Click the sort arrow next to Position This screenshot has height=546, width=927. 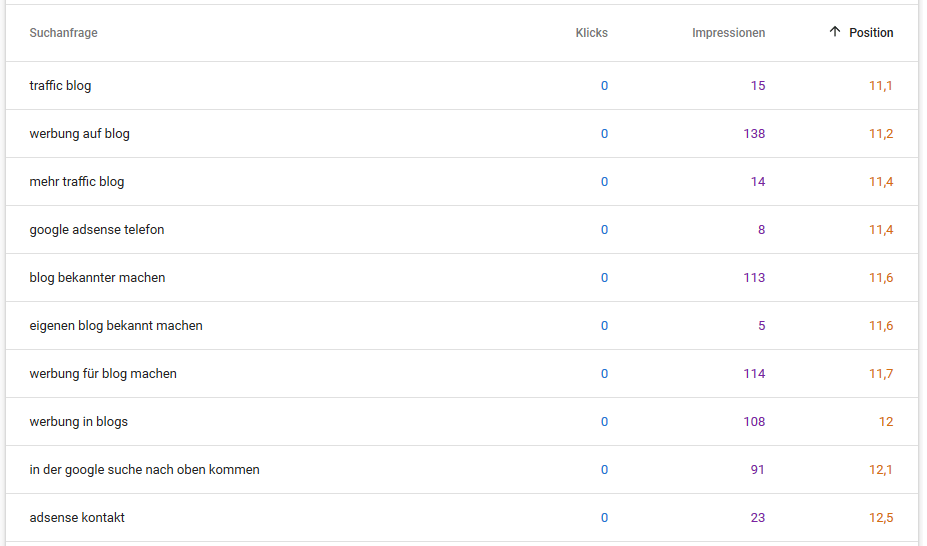pos(834,32)
